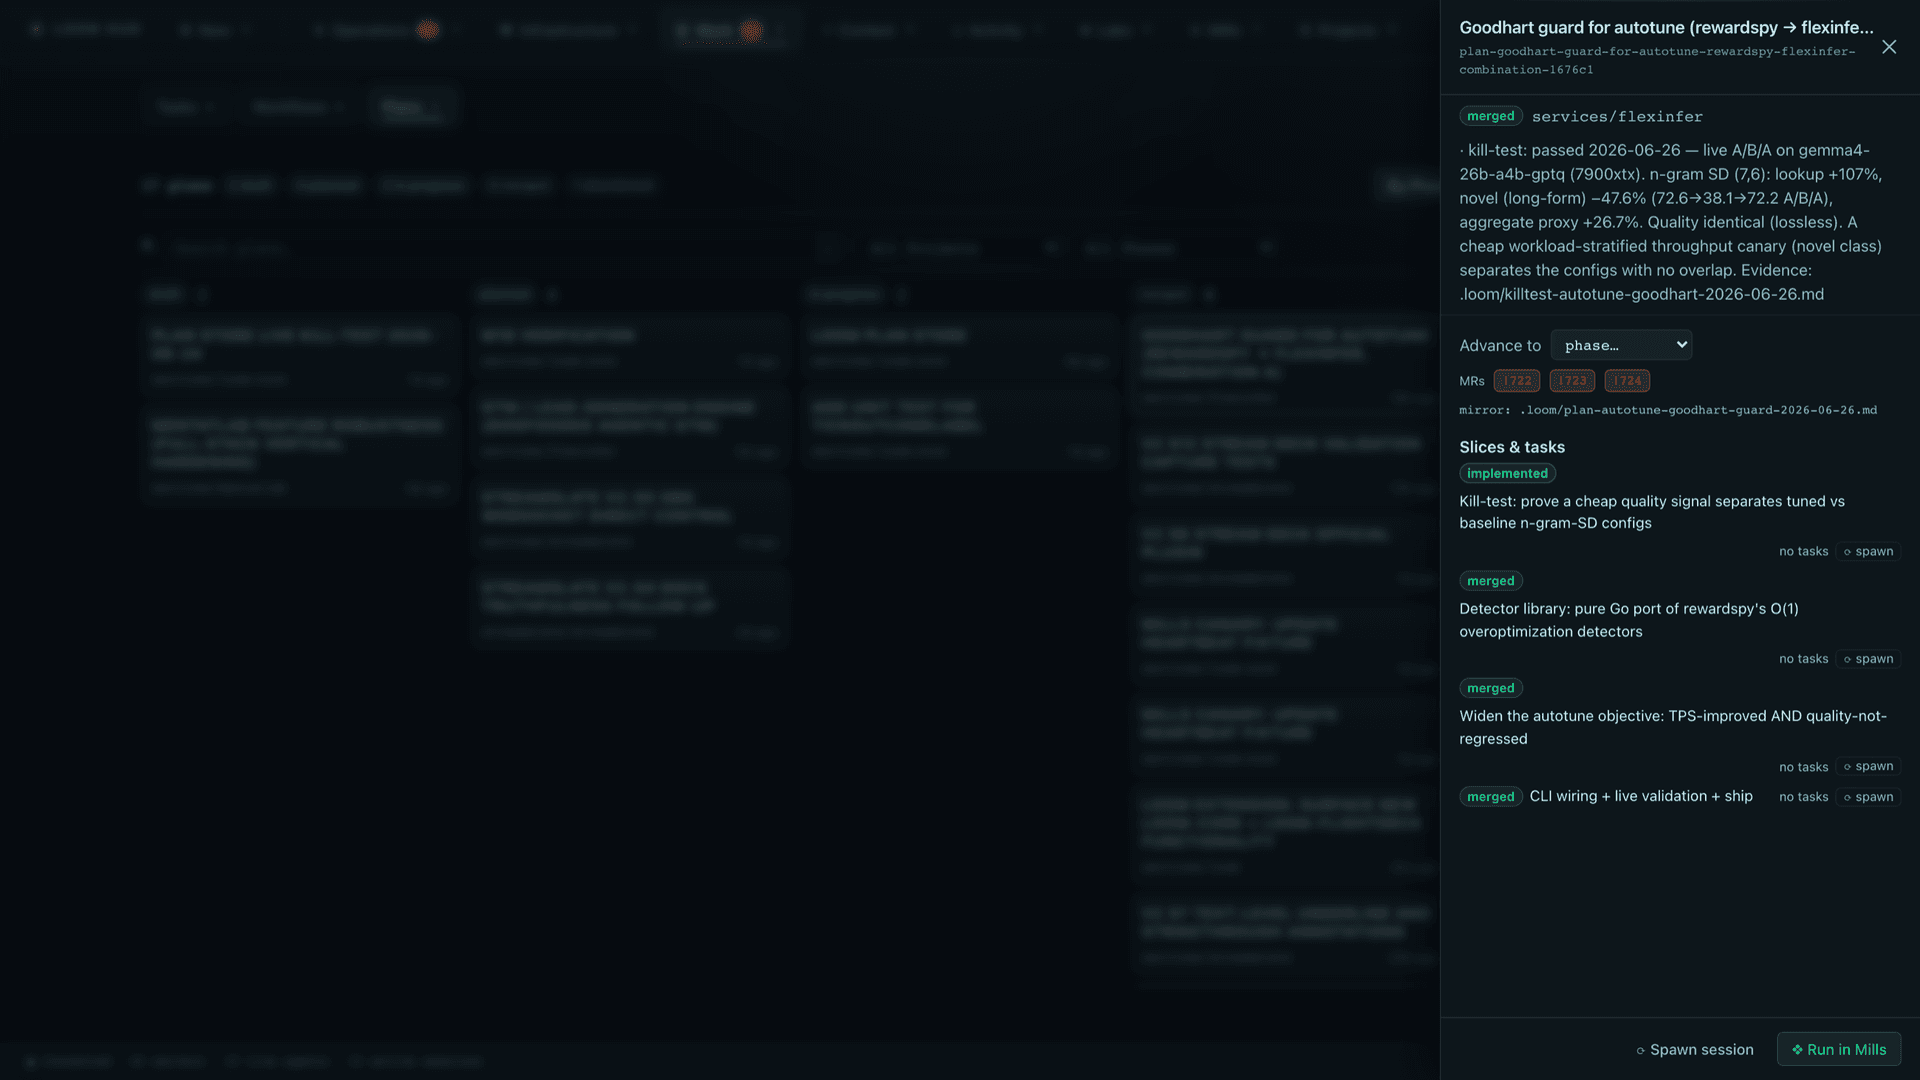1920x1080 pixels.
Task: Open merge request !722
Action: (x=1517, y=381)
